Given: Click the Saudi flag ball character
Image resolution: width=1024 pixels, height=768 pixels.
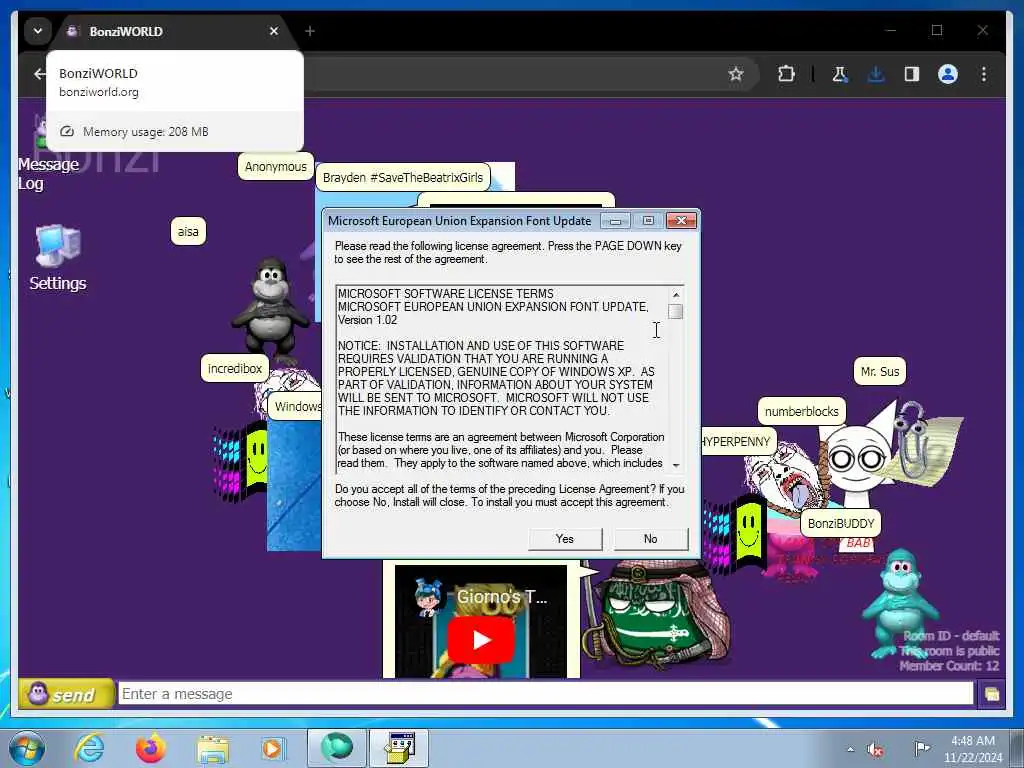Looking at the screenshot, I should 656,614.
